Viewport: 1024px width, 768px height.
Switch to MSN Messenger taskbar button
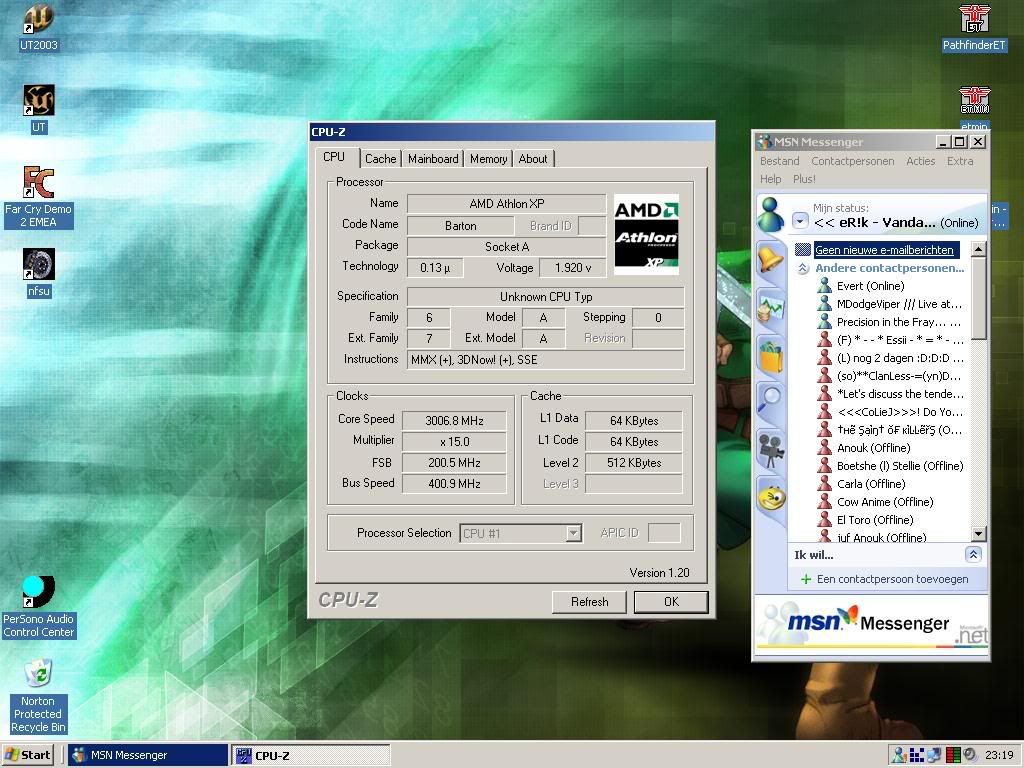coord(148,755)
